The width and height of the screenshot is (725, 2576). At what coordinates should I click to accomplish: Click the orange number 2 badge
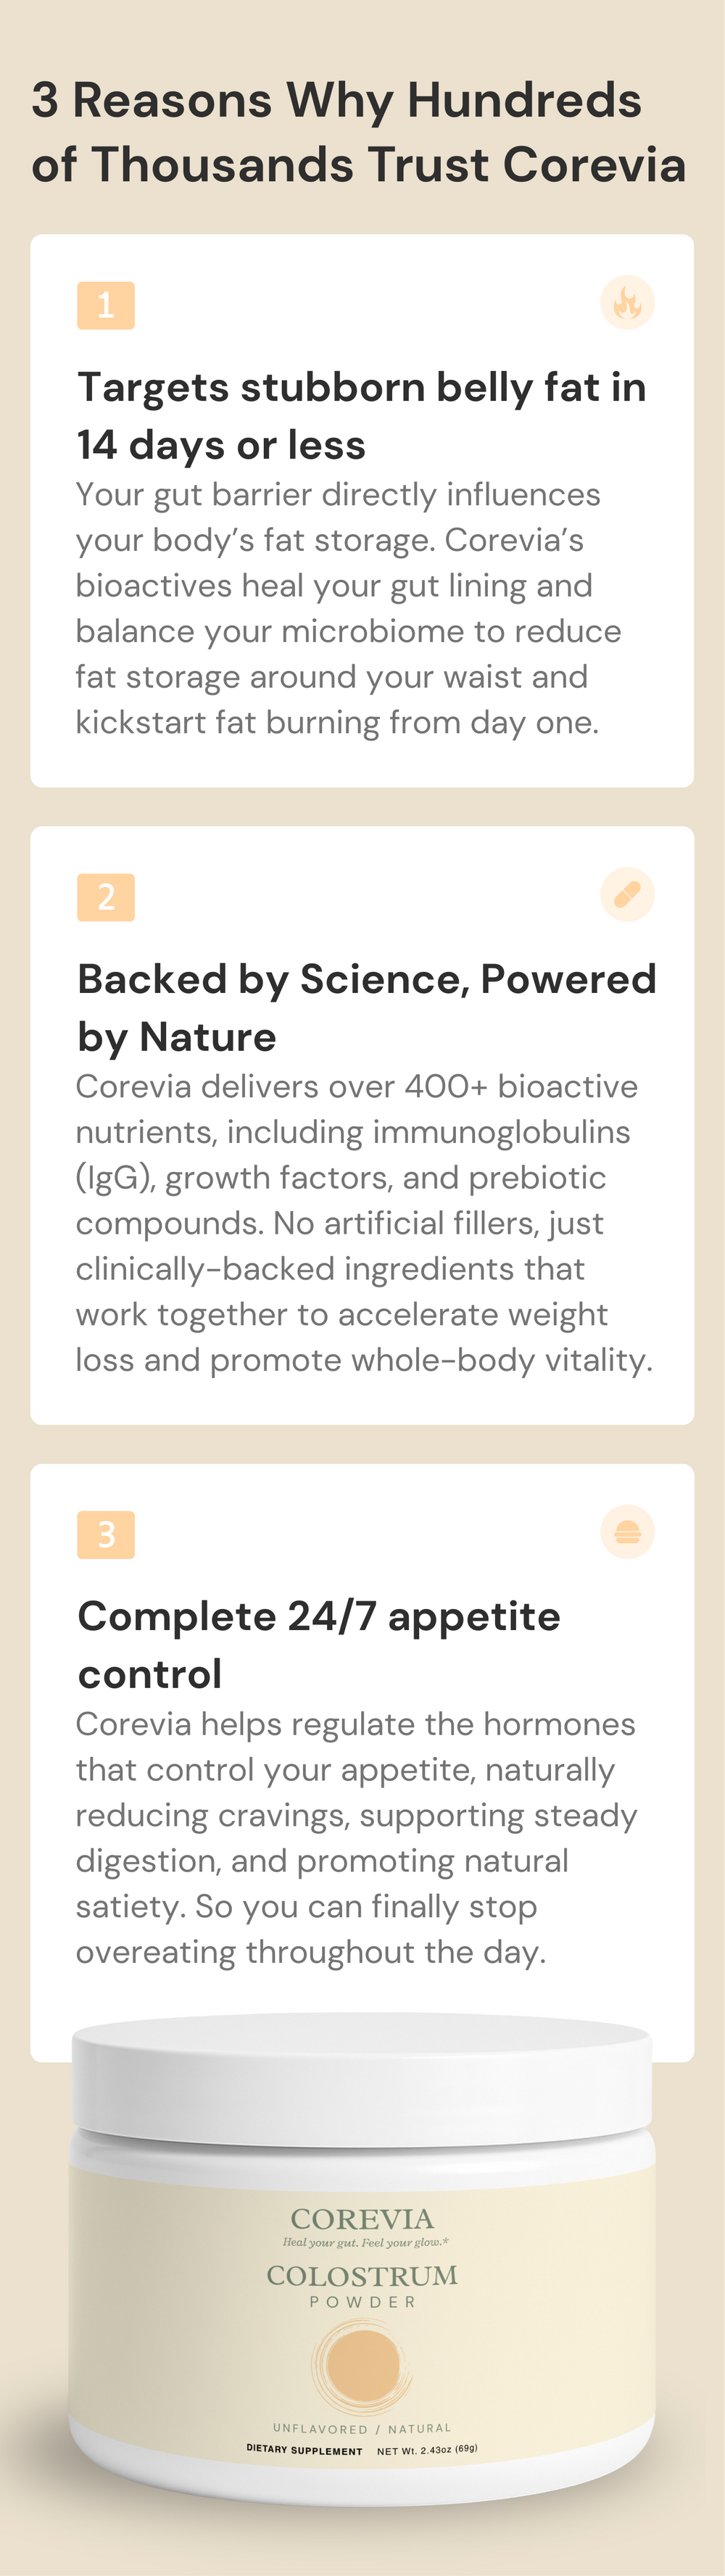click(x=106, y=897)
